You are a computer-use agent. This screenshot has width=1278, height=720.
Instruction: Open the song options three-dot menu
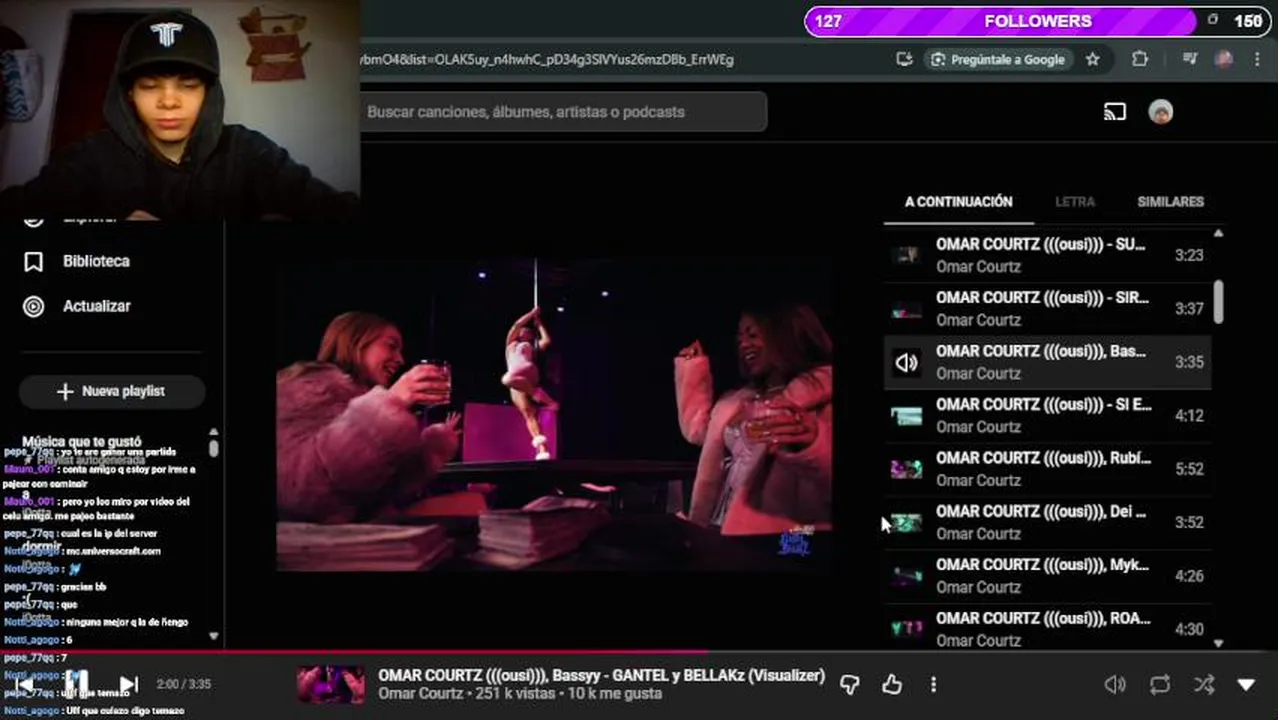click(x=933, y=684)
